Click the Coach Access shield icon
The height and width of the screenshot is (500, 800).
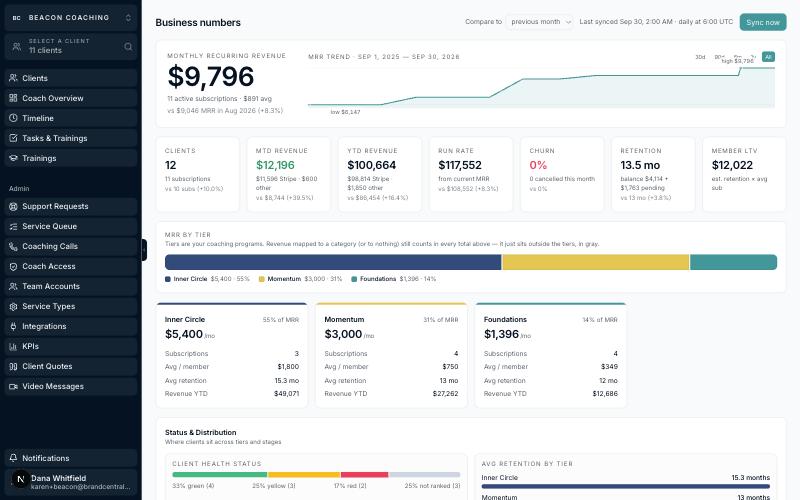13,266
